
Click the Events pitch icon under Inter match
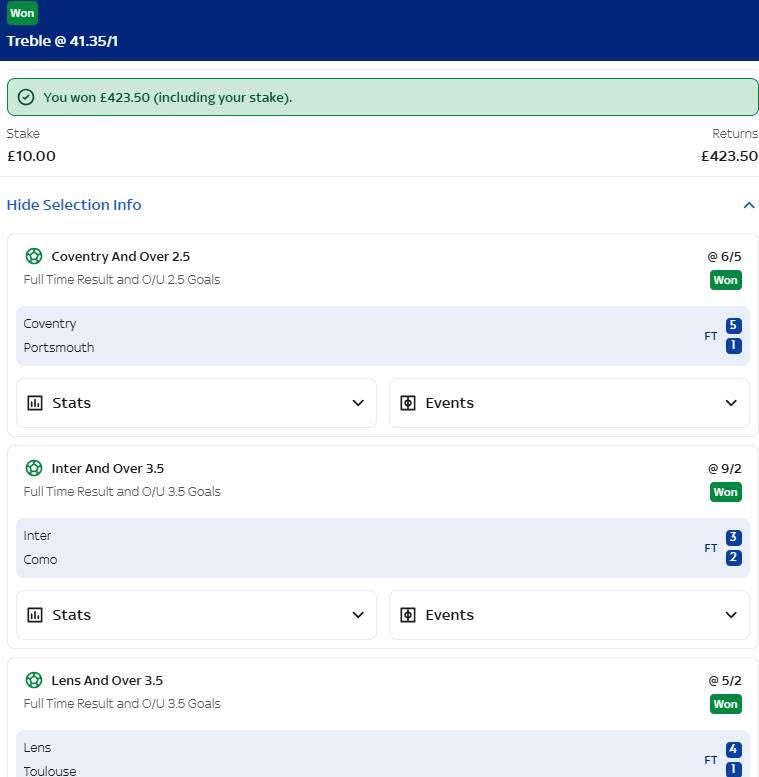pos(408,615)
